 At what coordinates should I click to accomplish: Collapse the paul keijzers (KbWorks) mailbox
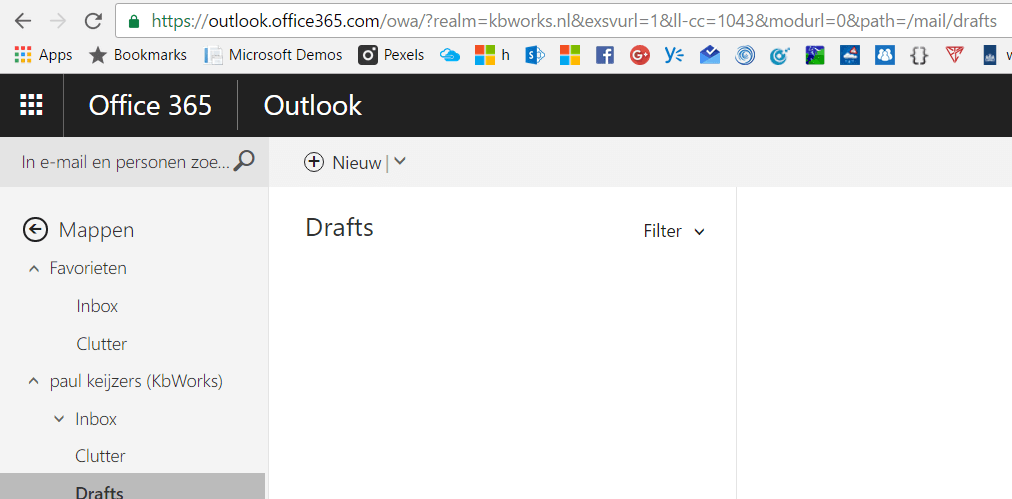click(34, 382)
